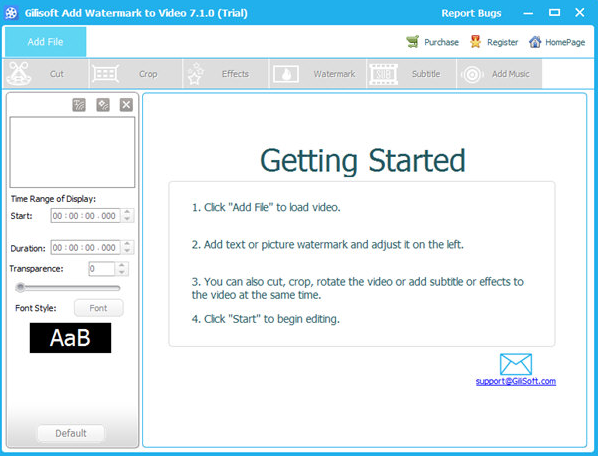Click the Start time input field
598x456 pixels.
[85, 216]
